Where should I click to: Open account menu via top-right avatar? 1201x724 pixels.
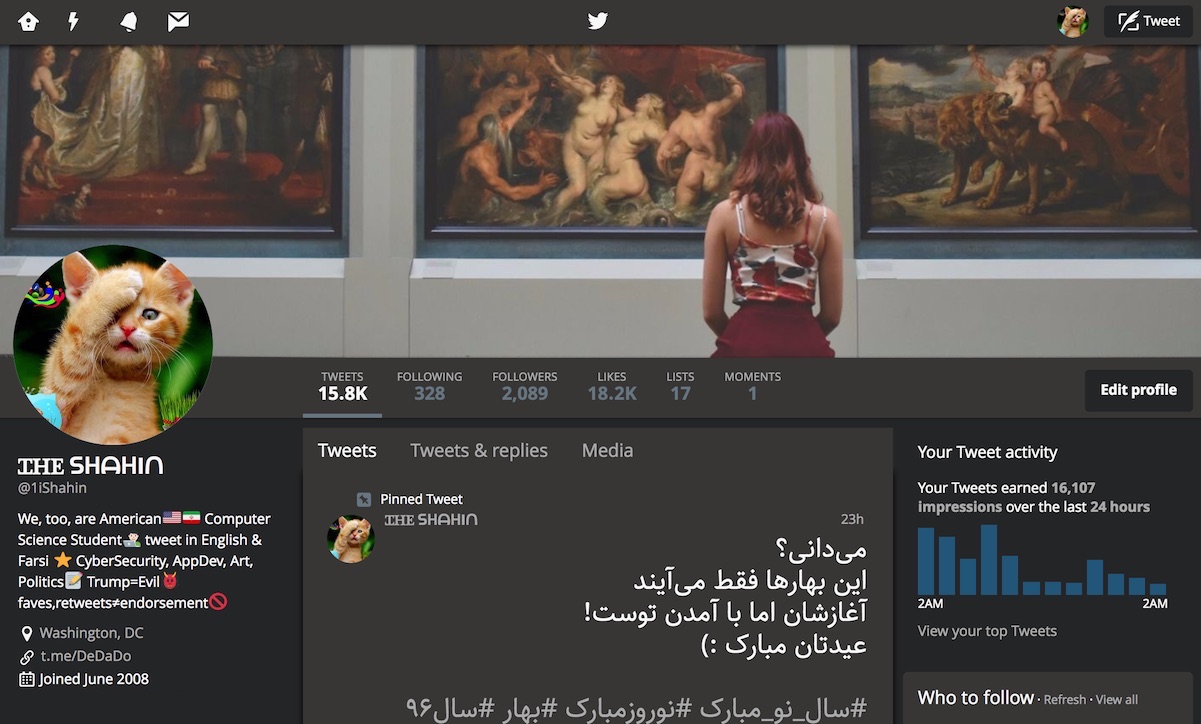[x=1072, y=21]
